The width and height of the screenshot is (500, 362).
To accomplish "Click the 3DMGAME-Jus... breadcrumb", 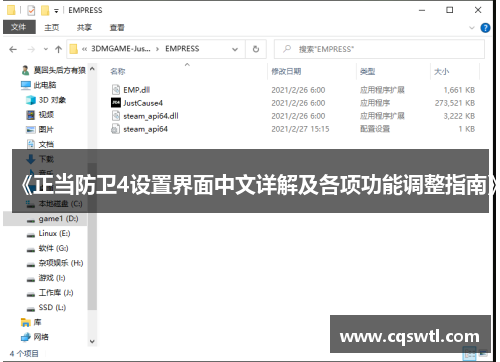I will pyautogui.click(x=121, y=49).
